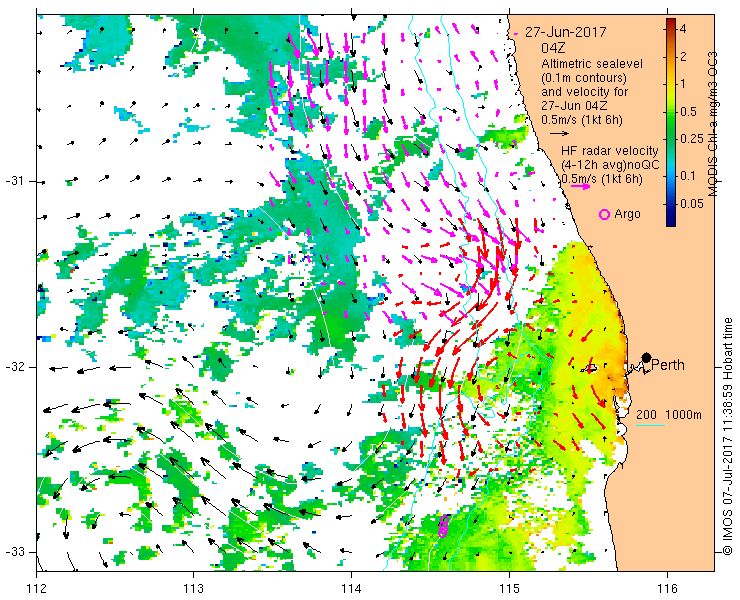The width and height of the screenshot is (740, 600).
Task: Click the '(4-12h avg)noQC' legend text
Action: pos(610,165)
